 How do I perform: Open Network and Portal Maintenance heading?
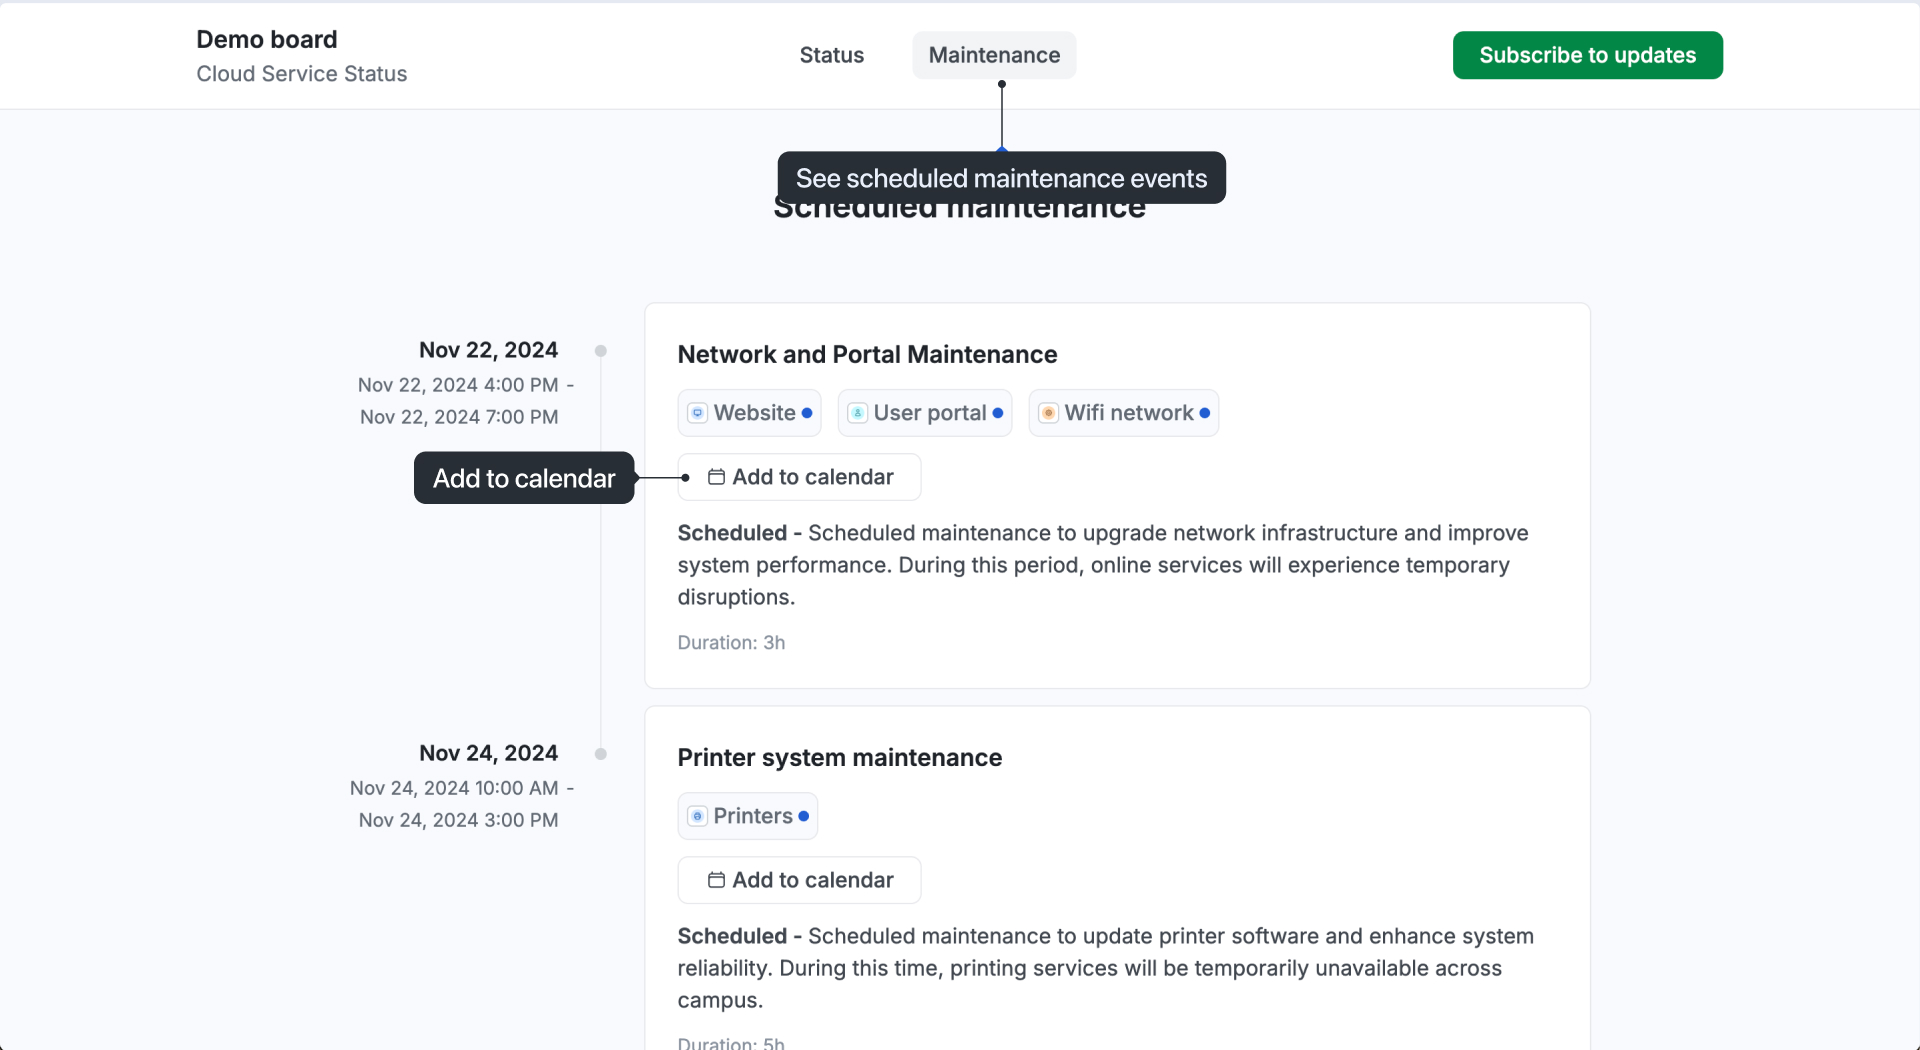tap(867, 354)
